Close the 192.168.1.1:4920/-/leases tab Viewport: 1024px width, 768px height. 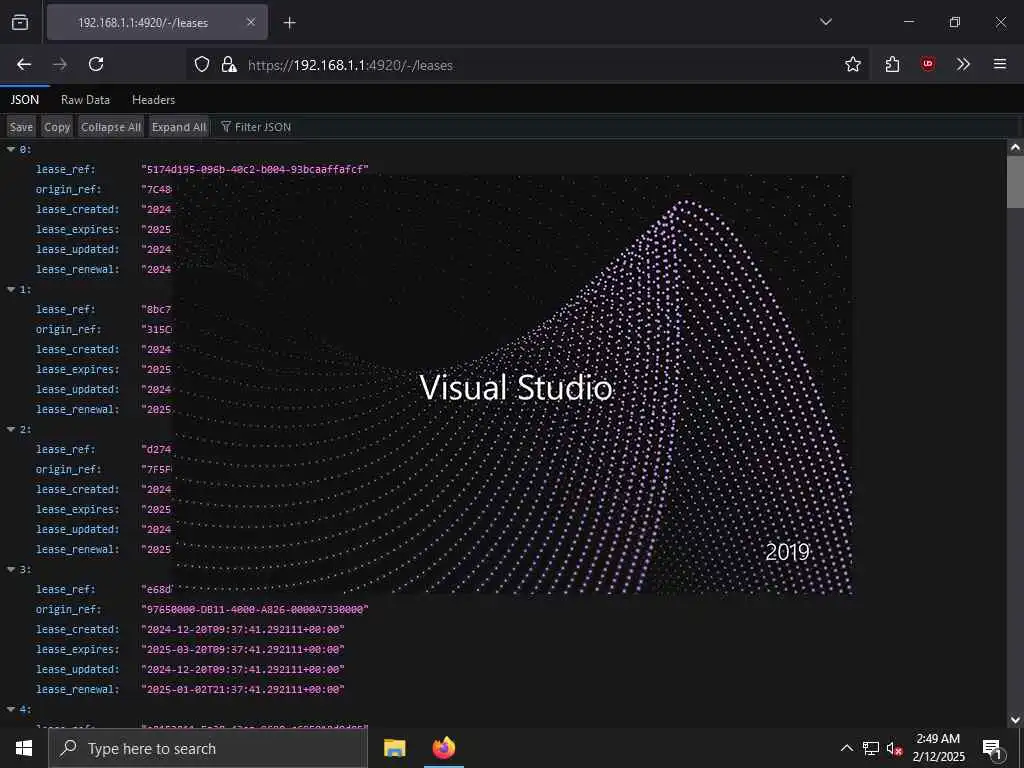click(251, 22)
